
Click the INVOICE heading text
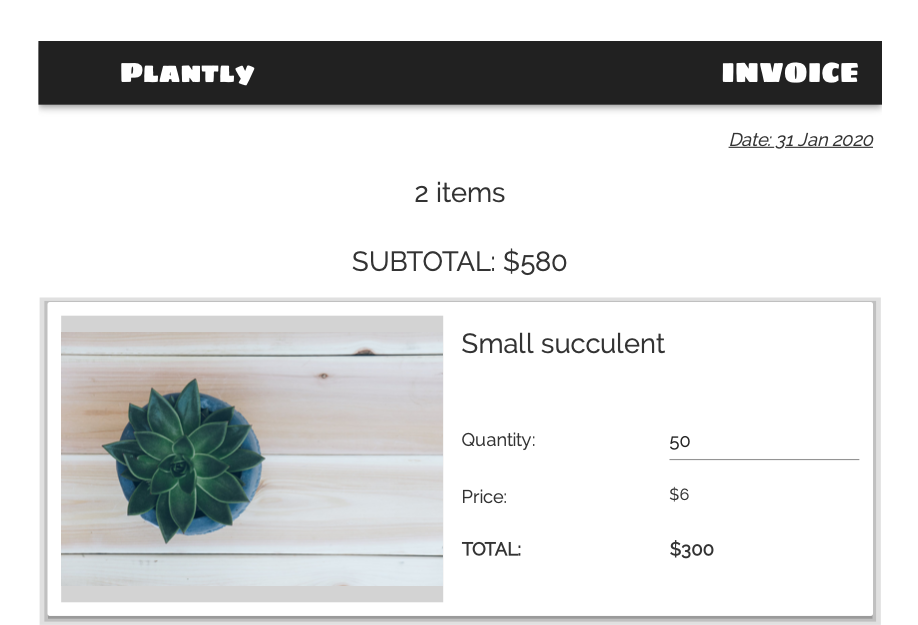789,73
